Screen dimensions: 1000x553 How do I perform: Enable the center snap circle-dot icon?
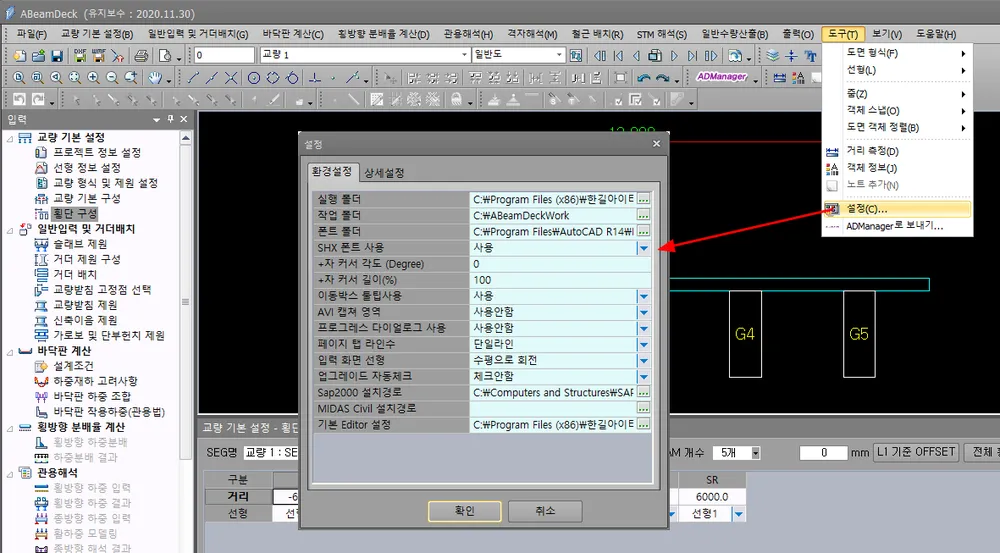point(254,78)
